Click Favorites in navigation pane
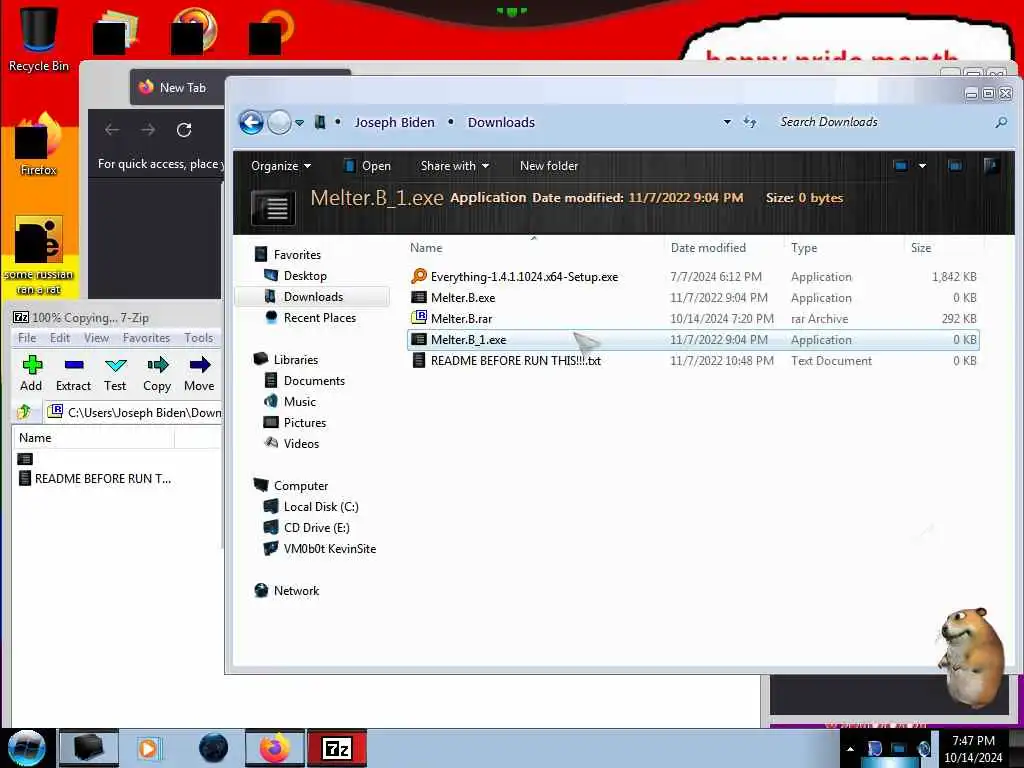The width and height of the screenshot is (1024, 768). pyautogui.click(x=297, y=255)
